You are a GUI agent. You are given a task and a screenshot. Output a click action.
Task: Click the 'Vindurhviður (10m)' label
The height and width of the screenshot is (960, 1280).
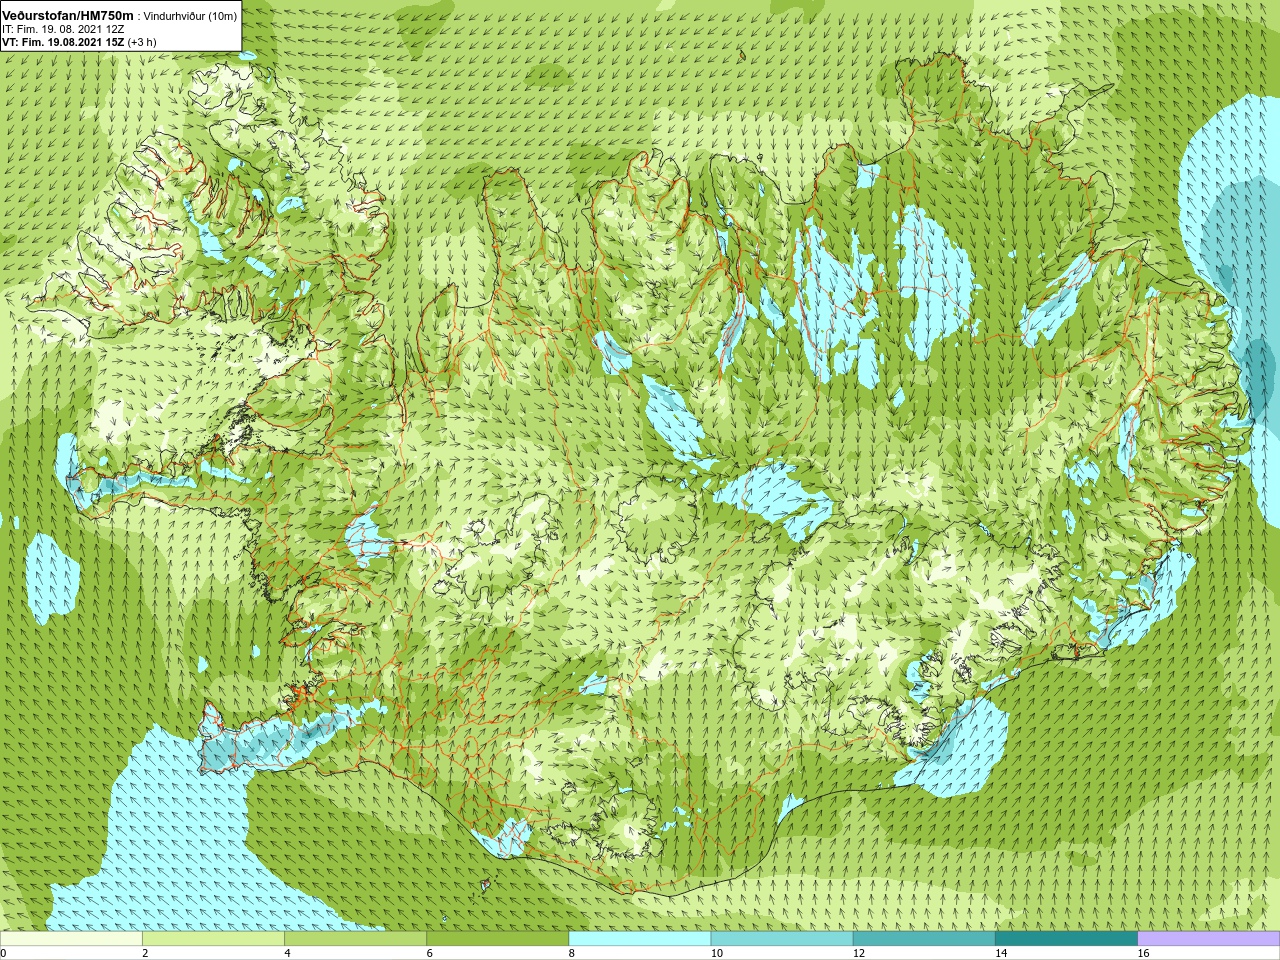point(191,16)
